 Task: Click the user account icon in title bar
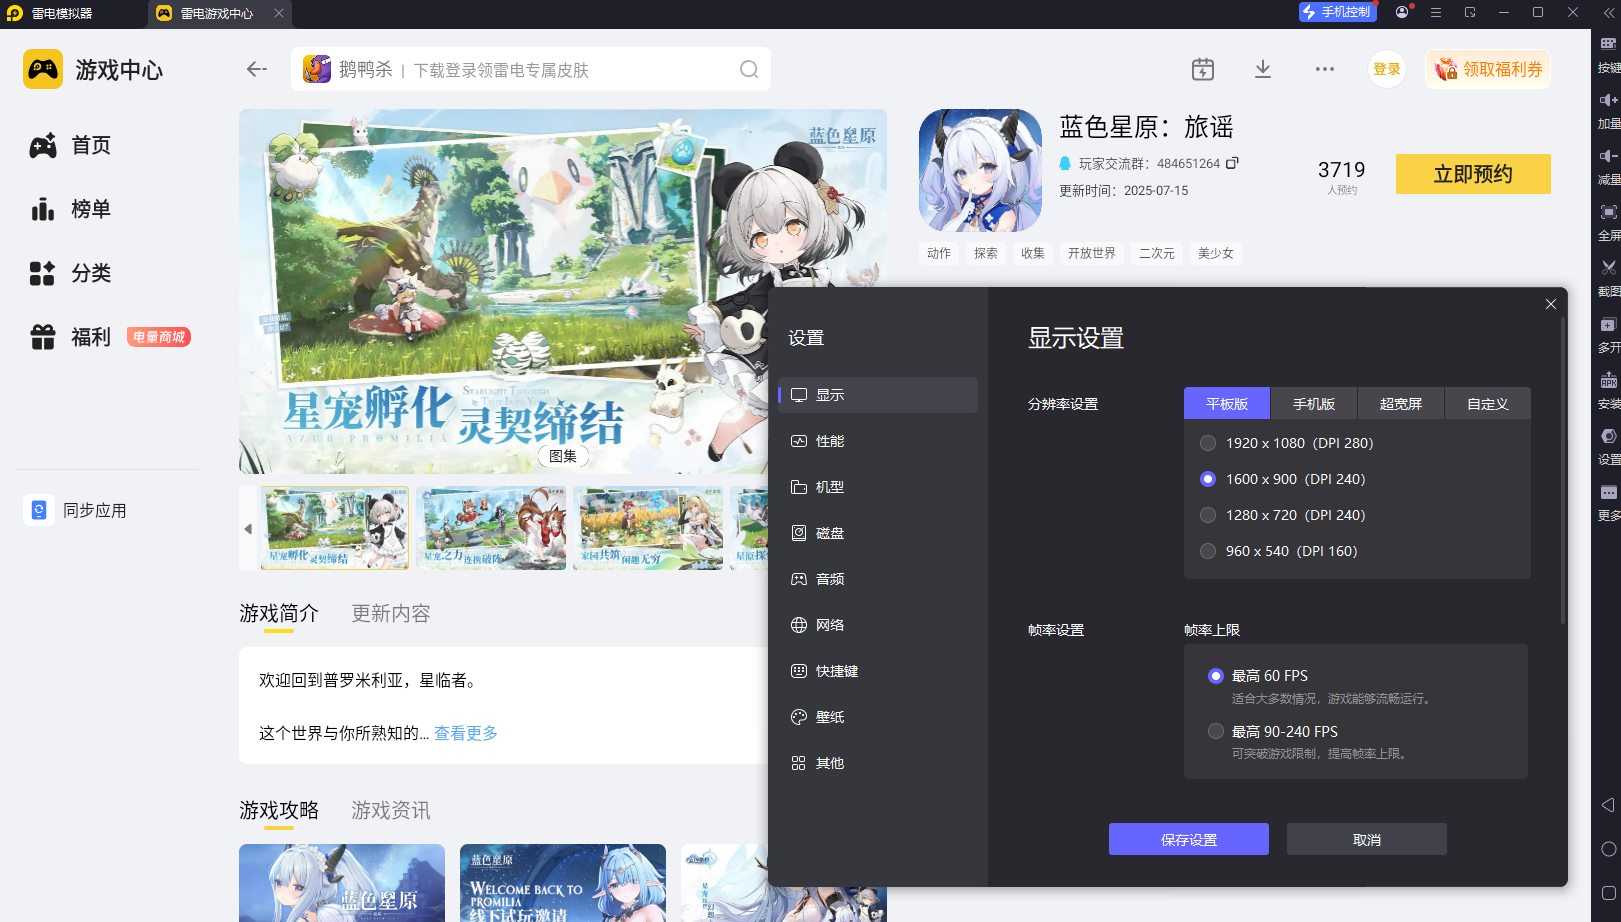click(x=1402, y=12)
